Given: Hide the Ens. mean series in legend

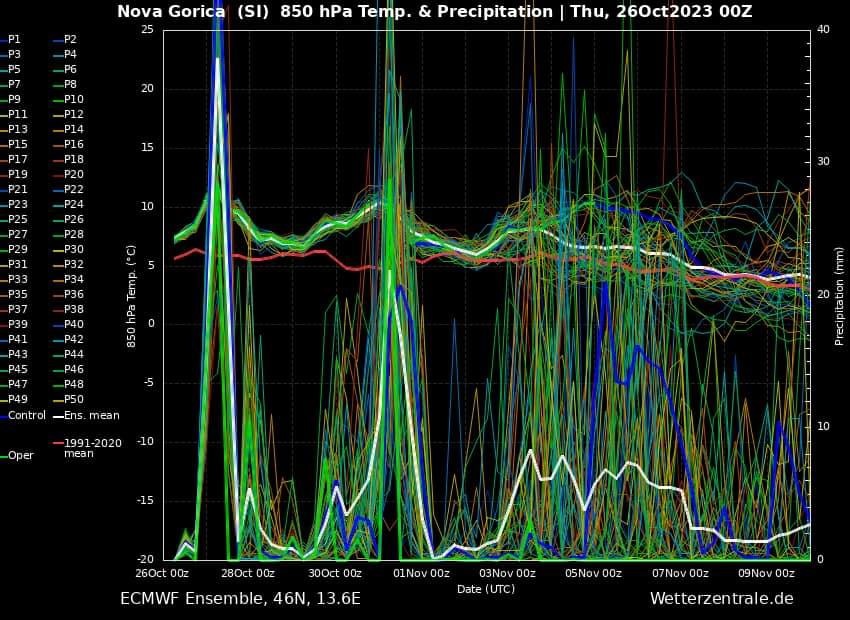Looking at the screenshot, I should tap(91, 415).
